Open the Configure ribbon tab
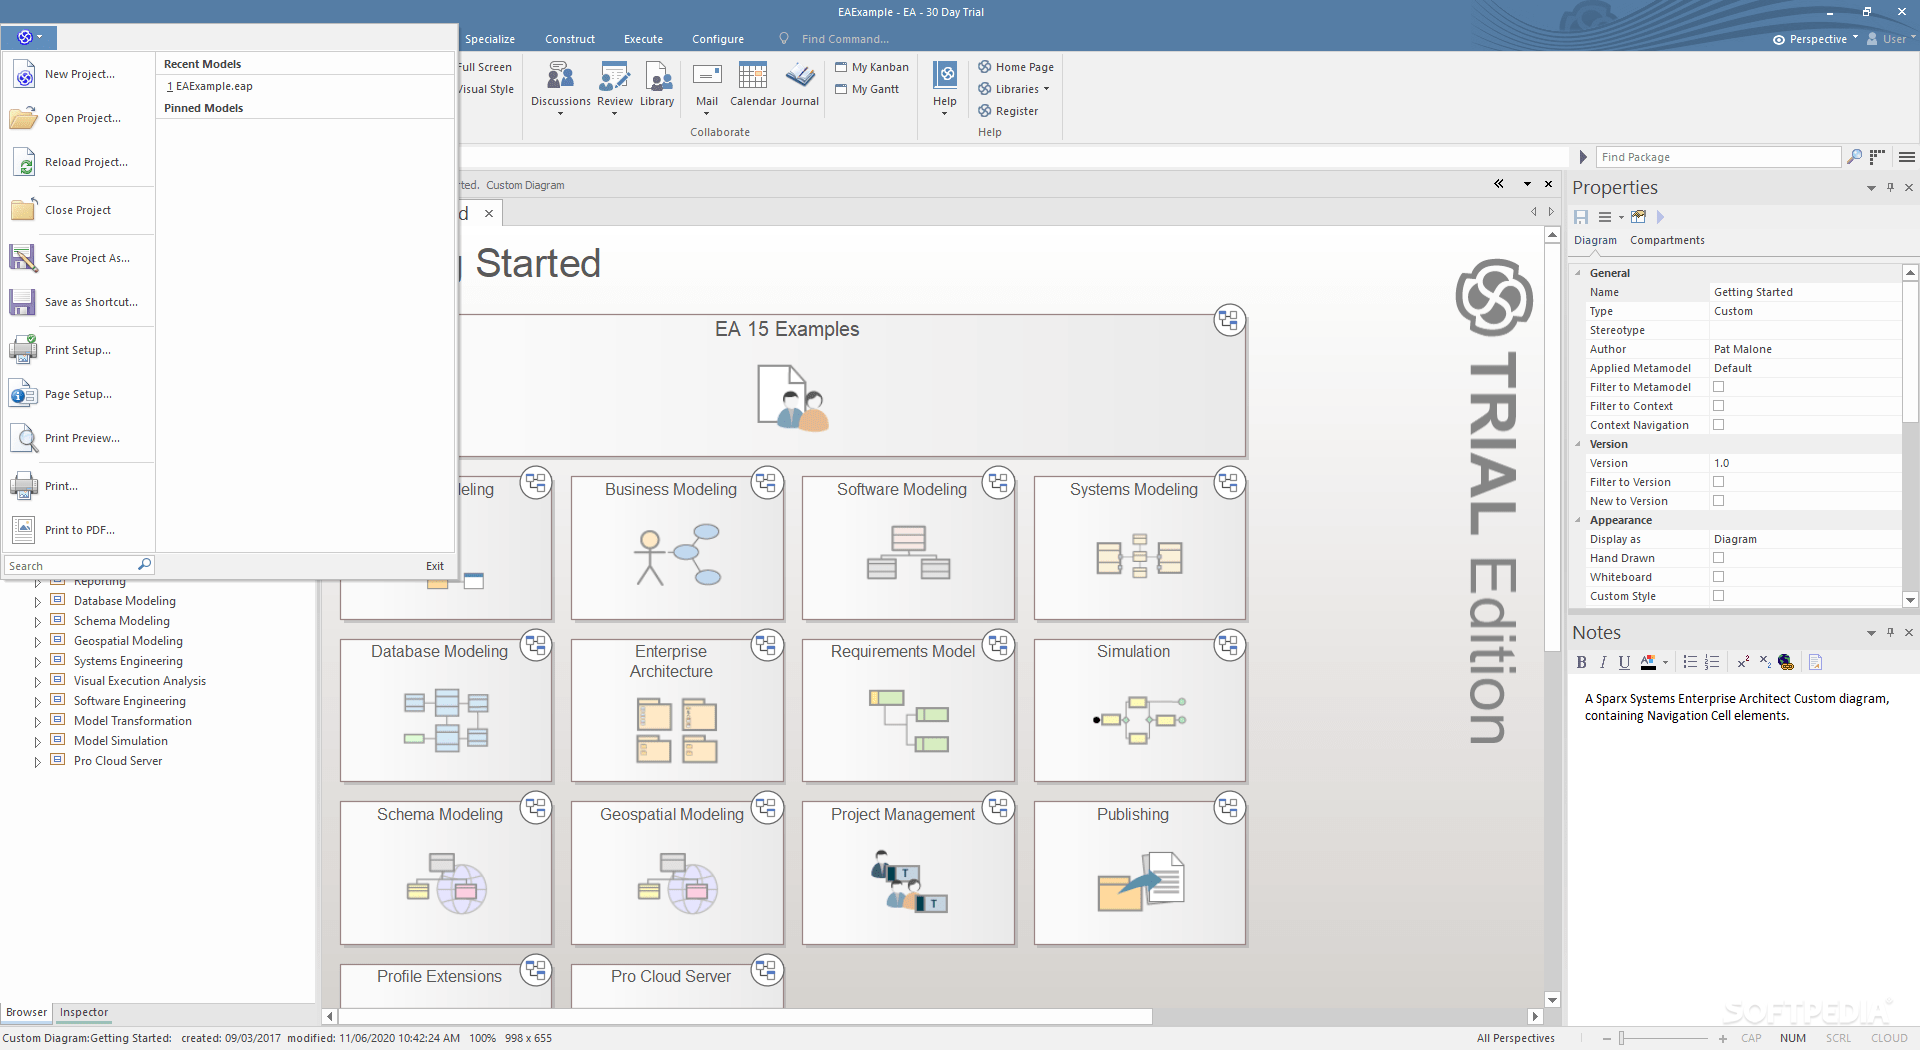The width and height of the screenshot is (1920, 1050). [x=718, y=39]
